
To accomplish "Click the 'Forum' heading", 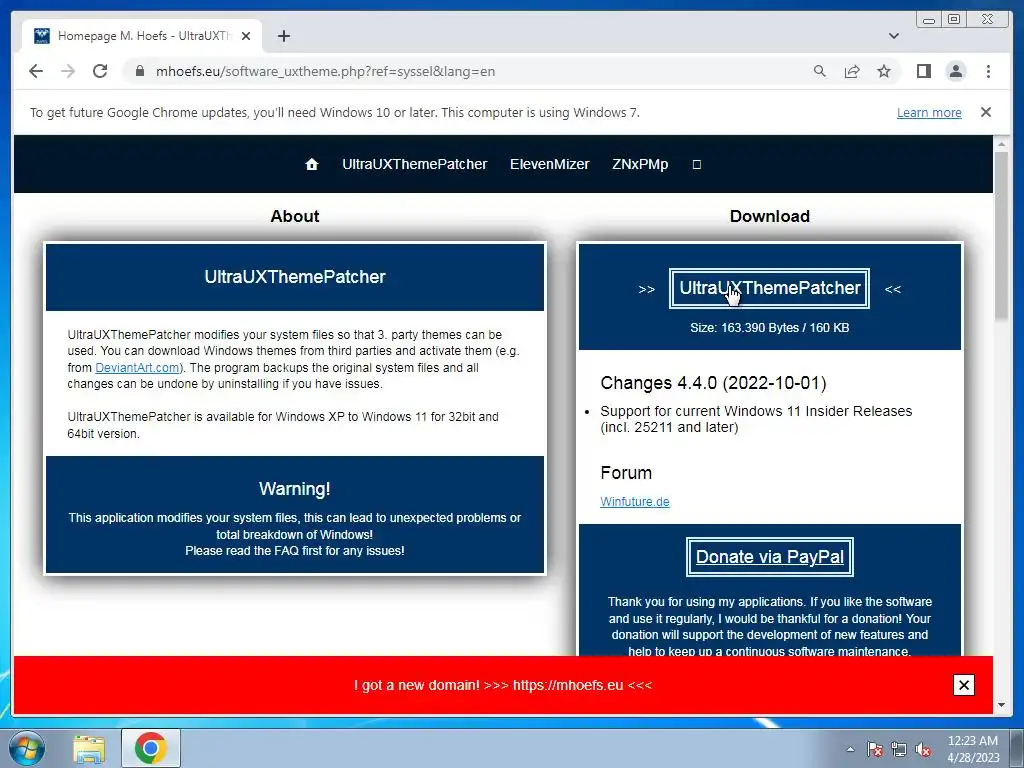I will (x=626, y=473).
